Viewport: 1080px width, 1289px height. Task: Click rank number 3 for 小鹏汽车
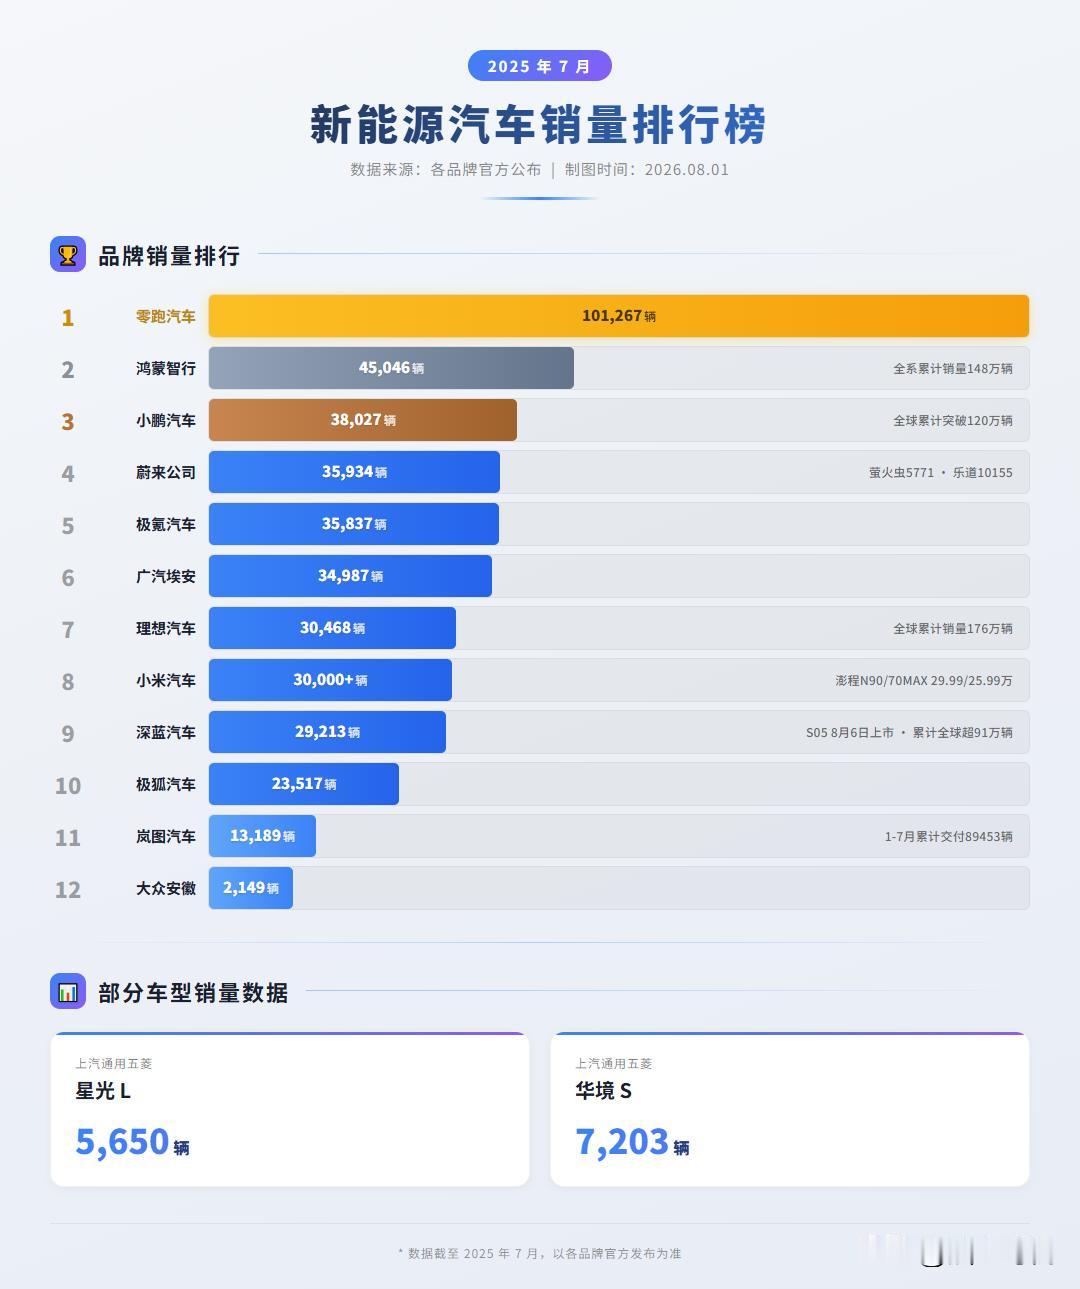[x=68, y=422]
